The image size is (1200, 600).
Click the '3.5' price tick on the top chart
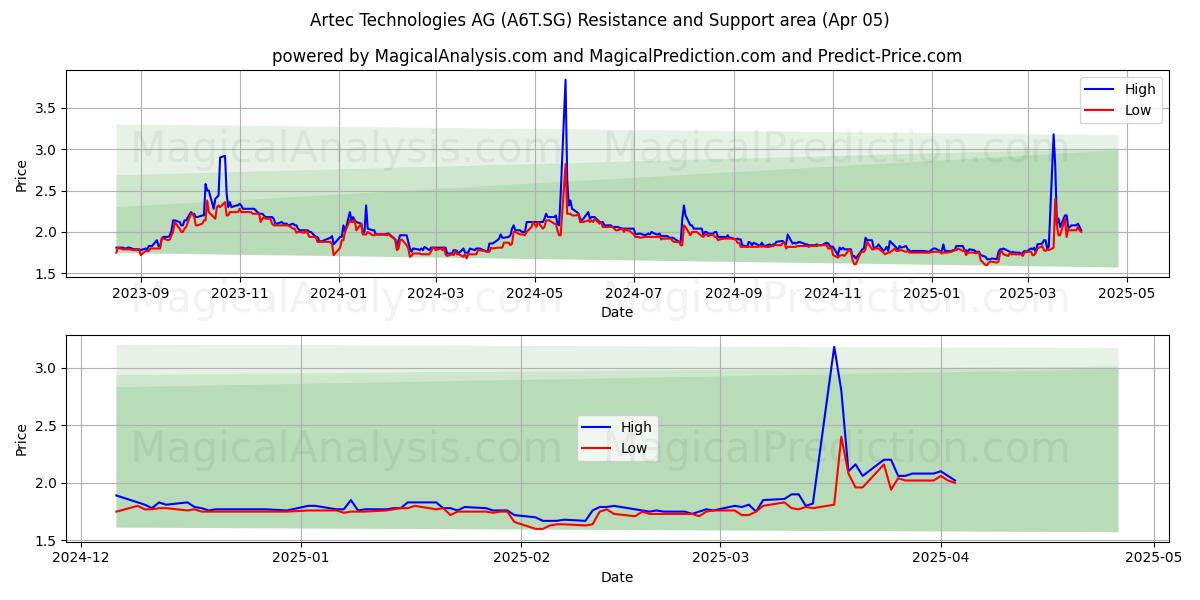(x=48, y=108)
